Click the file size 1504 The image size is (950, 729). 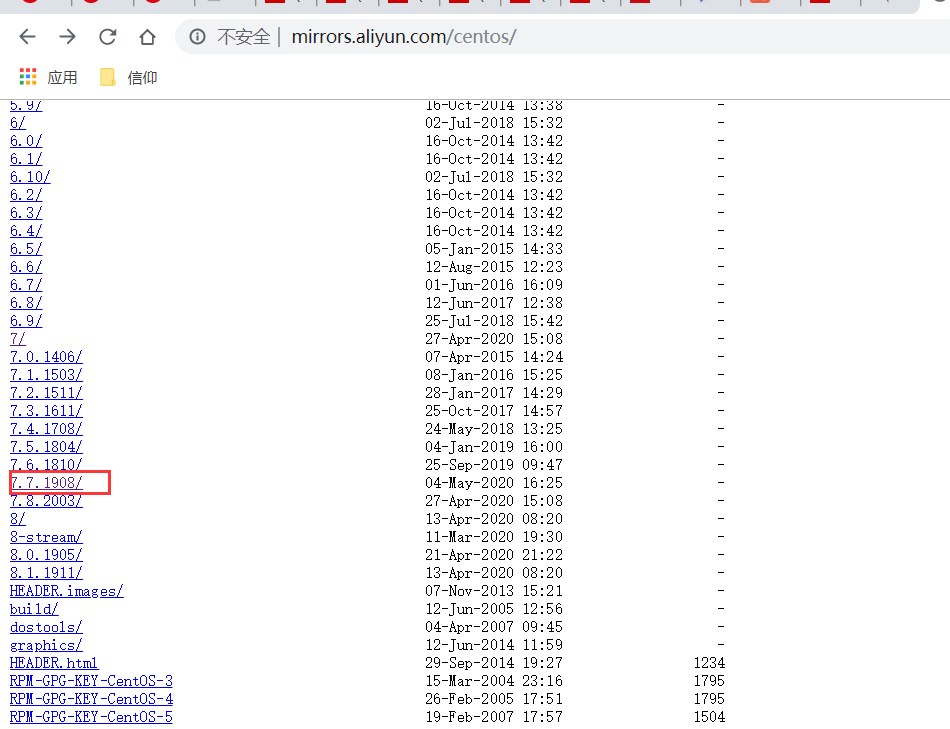709,717
